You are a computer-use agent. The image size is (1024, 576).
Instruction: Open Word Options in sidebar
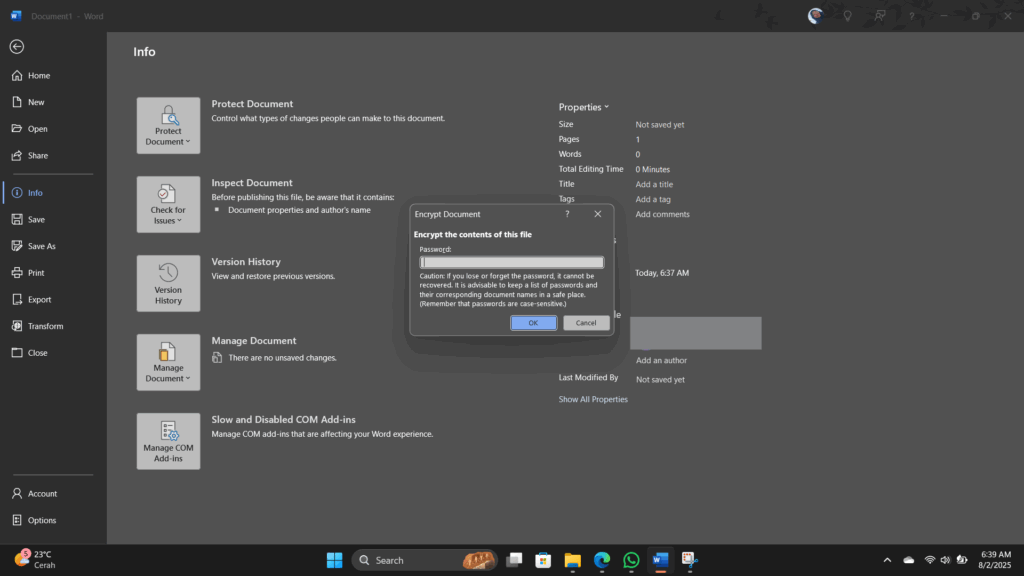coord(42,520)
